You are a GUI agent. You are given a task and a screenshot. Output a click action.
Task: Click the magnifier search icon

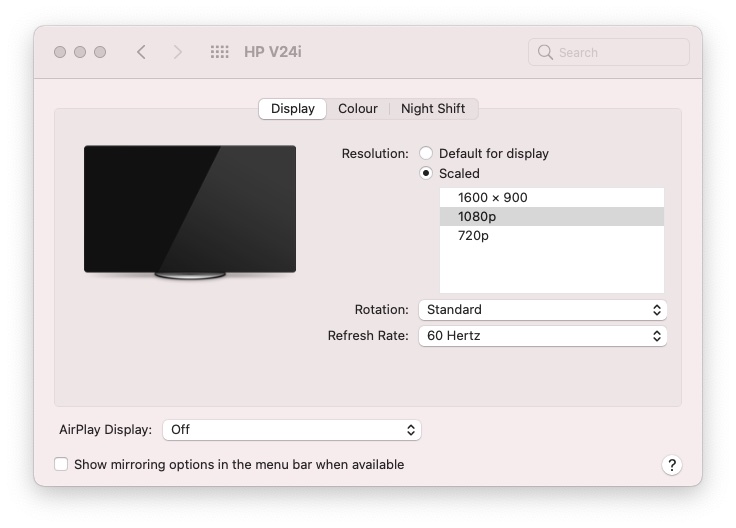click(545, 52)
